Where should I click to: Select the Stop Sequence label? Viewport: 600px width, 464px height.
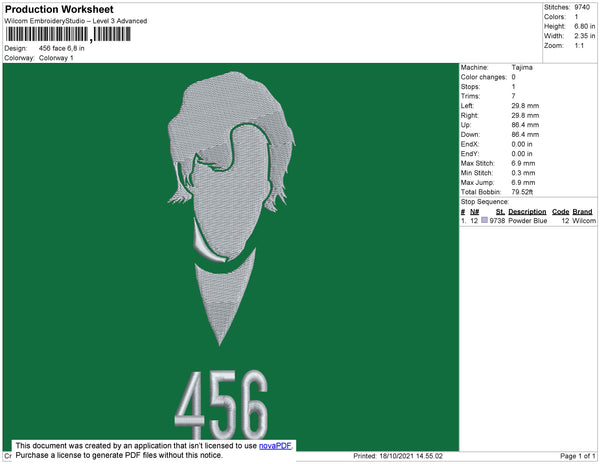tap(484, 202)
